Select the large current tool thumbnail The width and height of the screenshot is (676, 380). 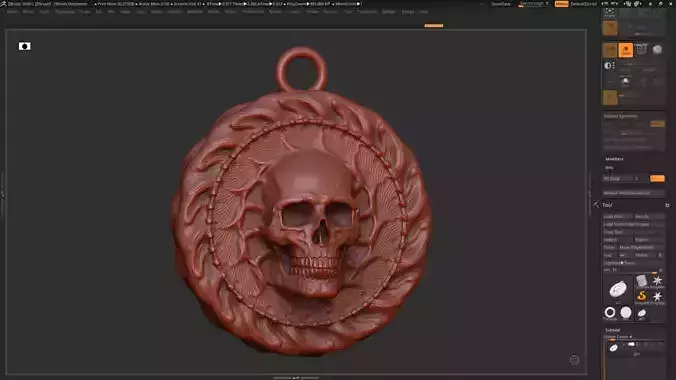(618, 289)
